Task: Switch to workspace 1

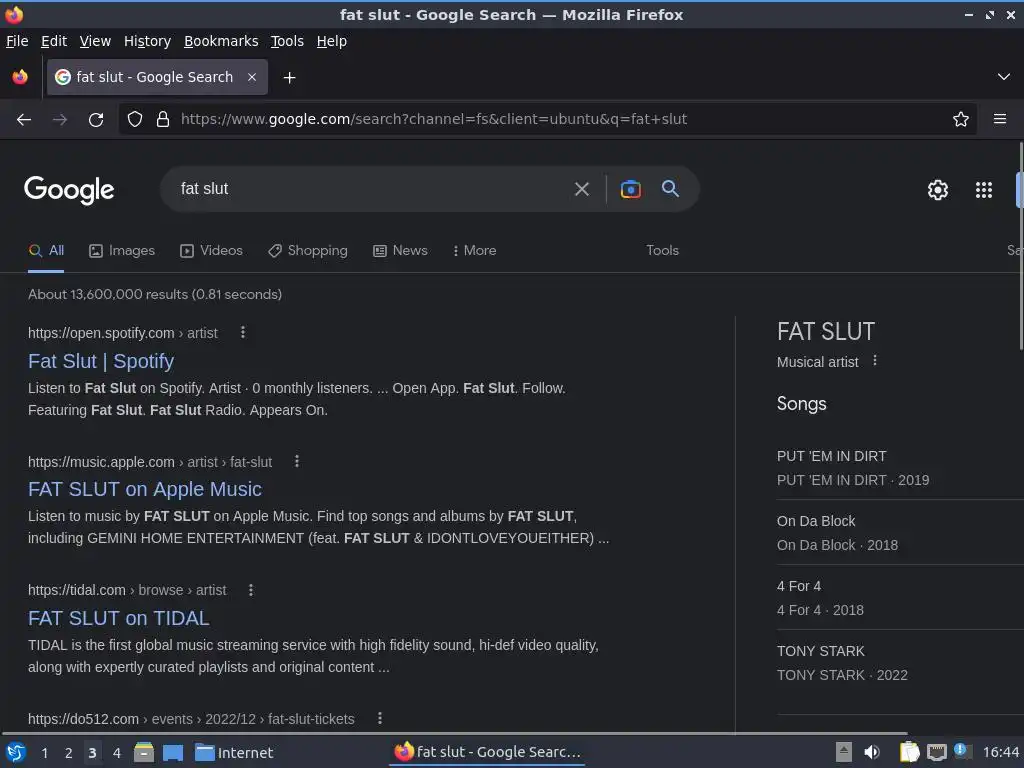Action: pos(44,753)
